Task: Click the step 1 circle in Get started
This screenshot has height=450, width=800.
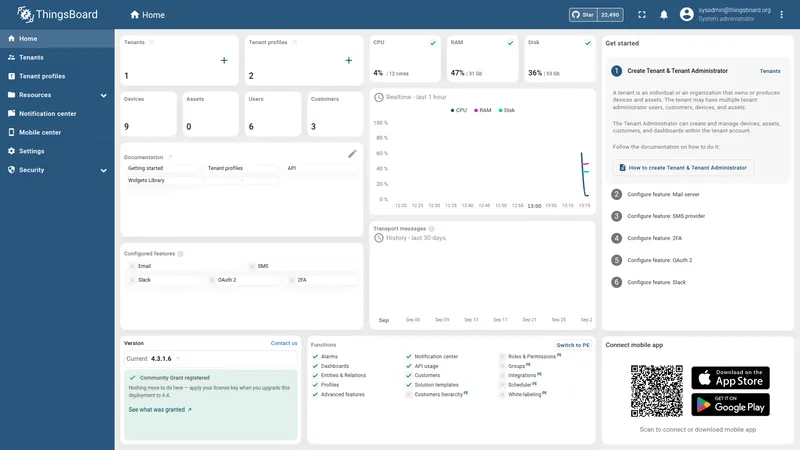Action: coord(616,71)
